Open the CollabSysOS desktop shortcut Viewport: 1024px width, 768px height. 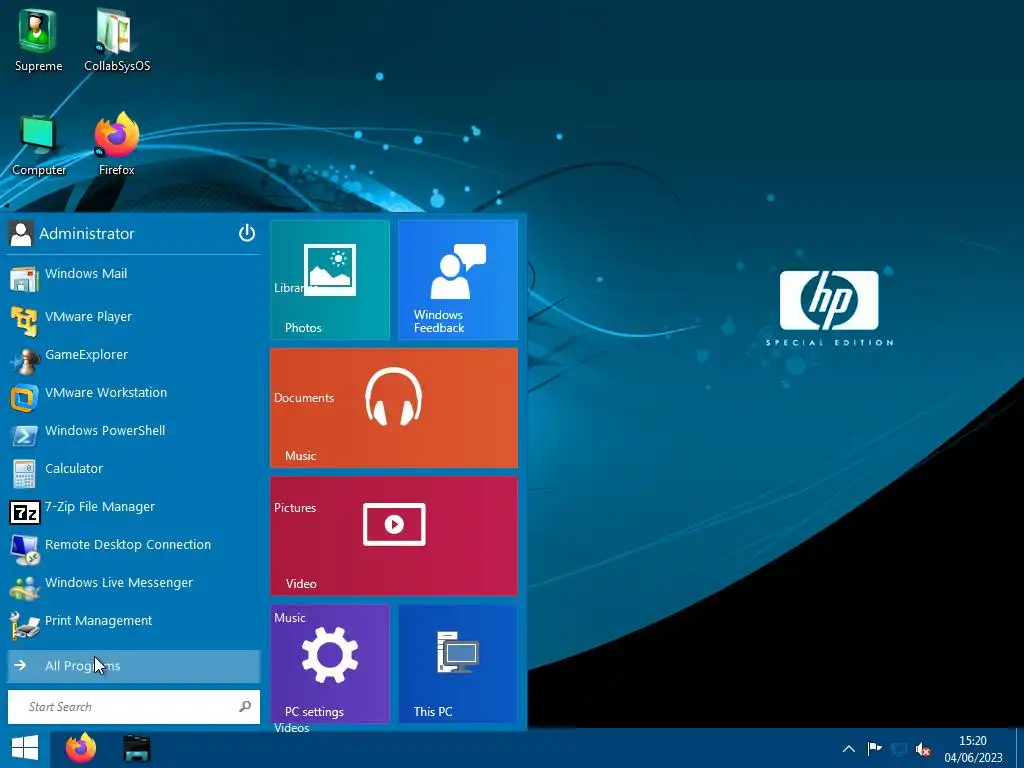(x=117, y=39)
